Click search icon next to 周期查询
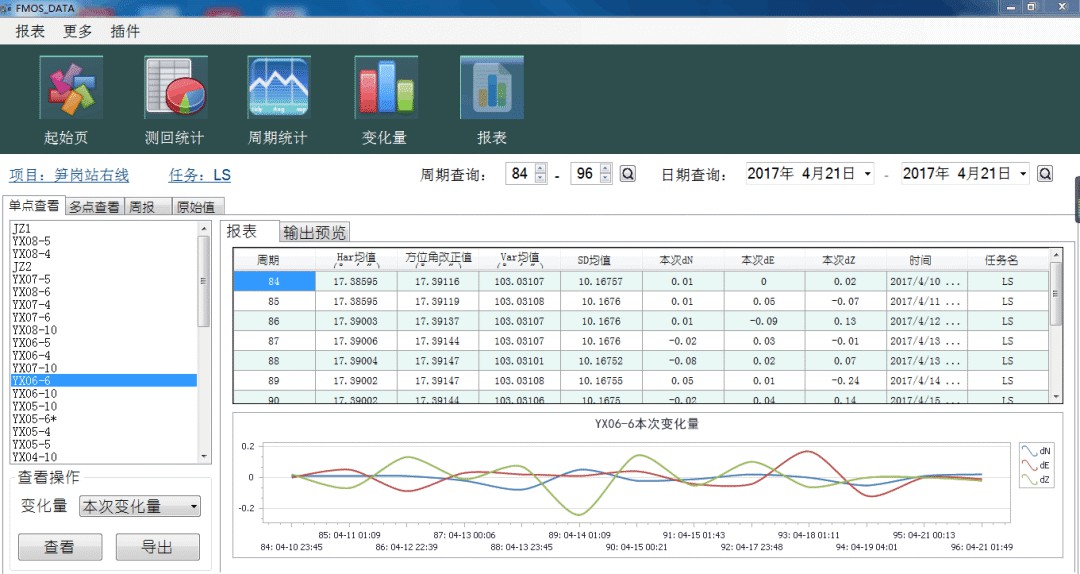The width and height of the screenshot is (1080, 574). 628,174
